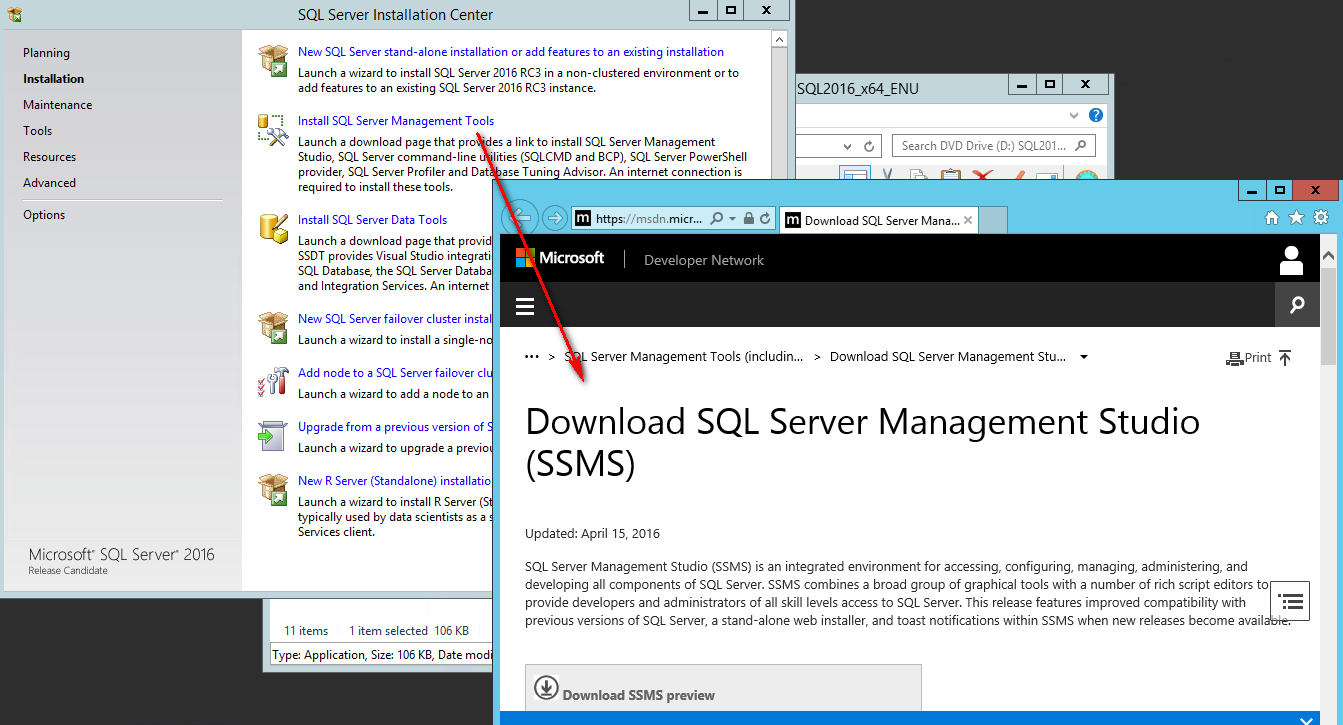Click the Microsoft logo
The image size is (1343, 725).
pos(560,258)
